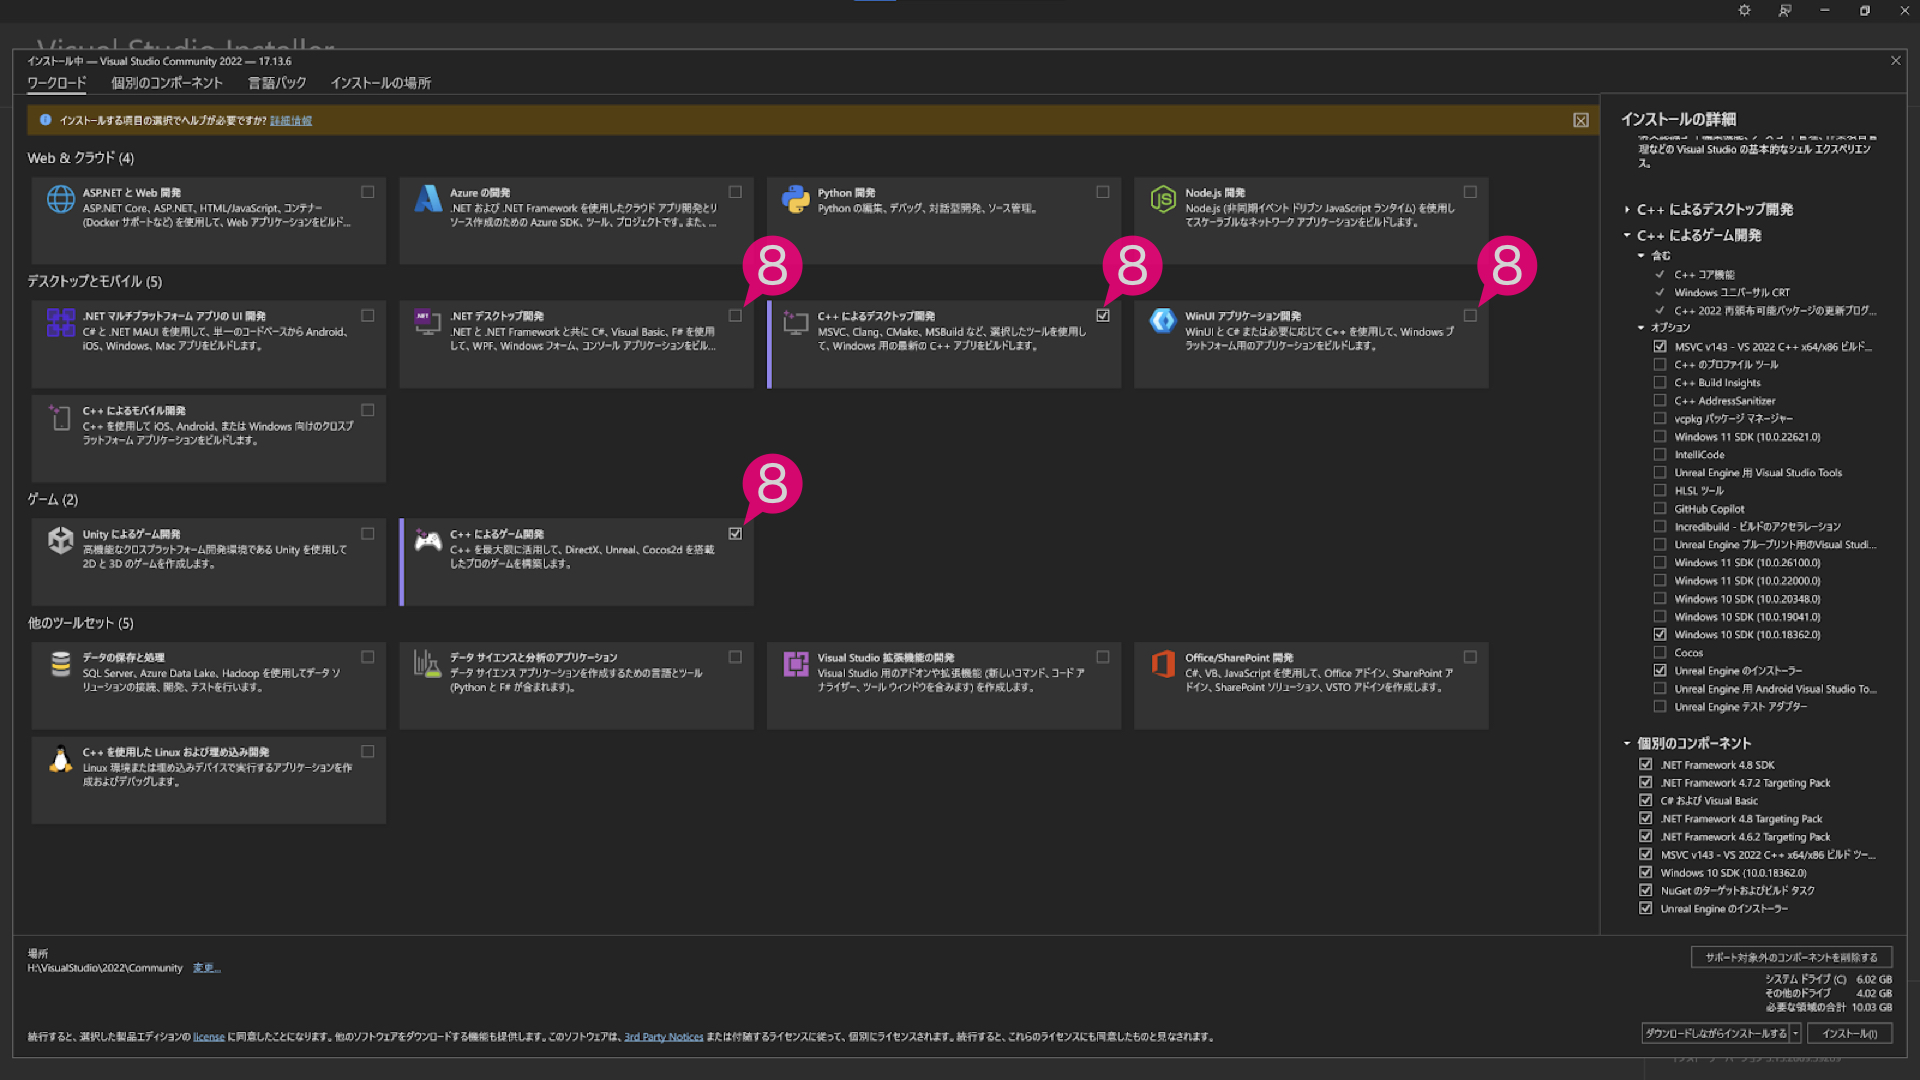Collapse the optional components section
Viewport: 1920px width, 1080px height.
(x=1641, y=327)
